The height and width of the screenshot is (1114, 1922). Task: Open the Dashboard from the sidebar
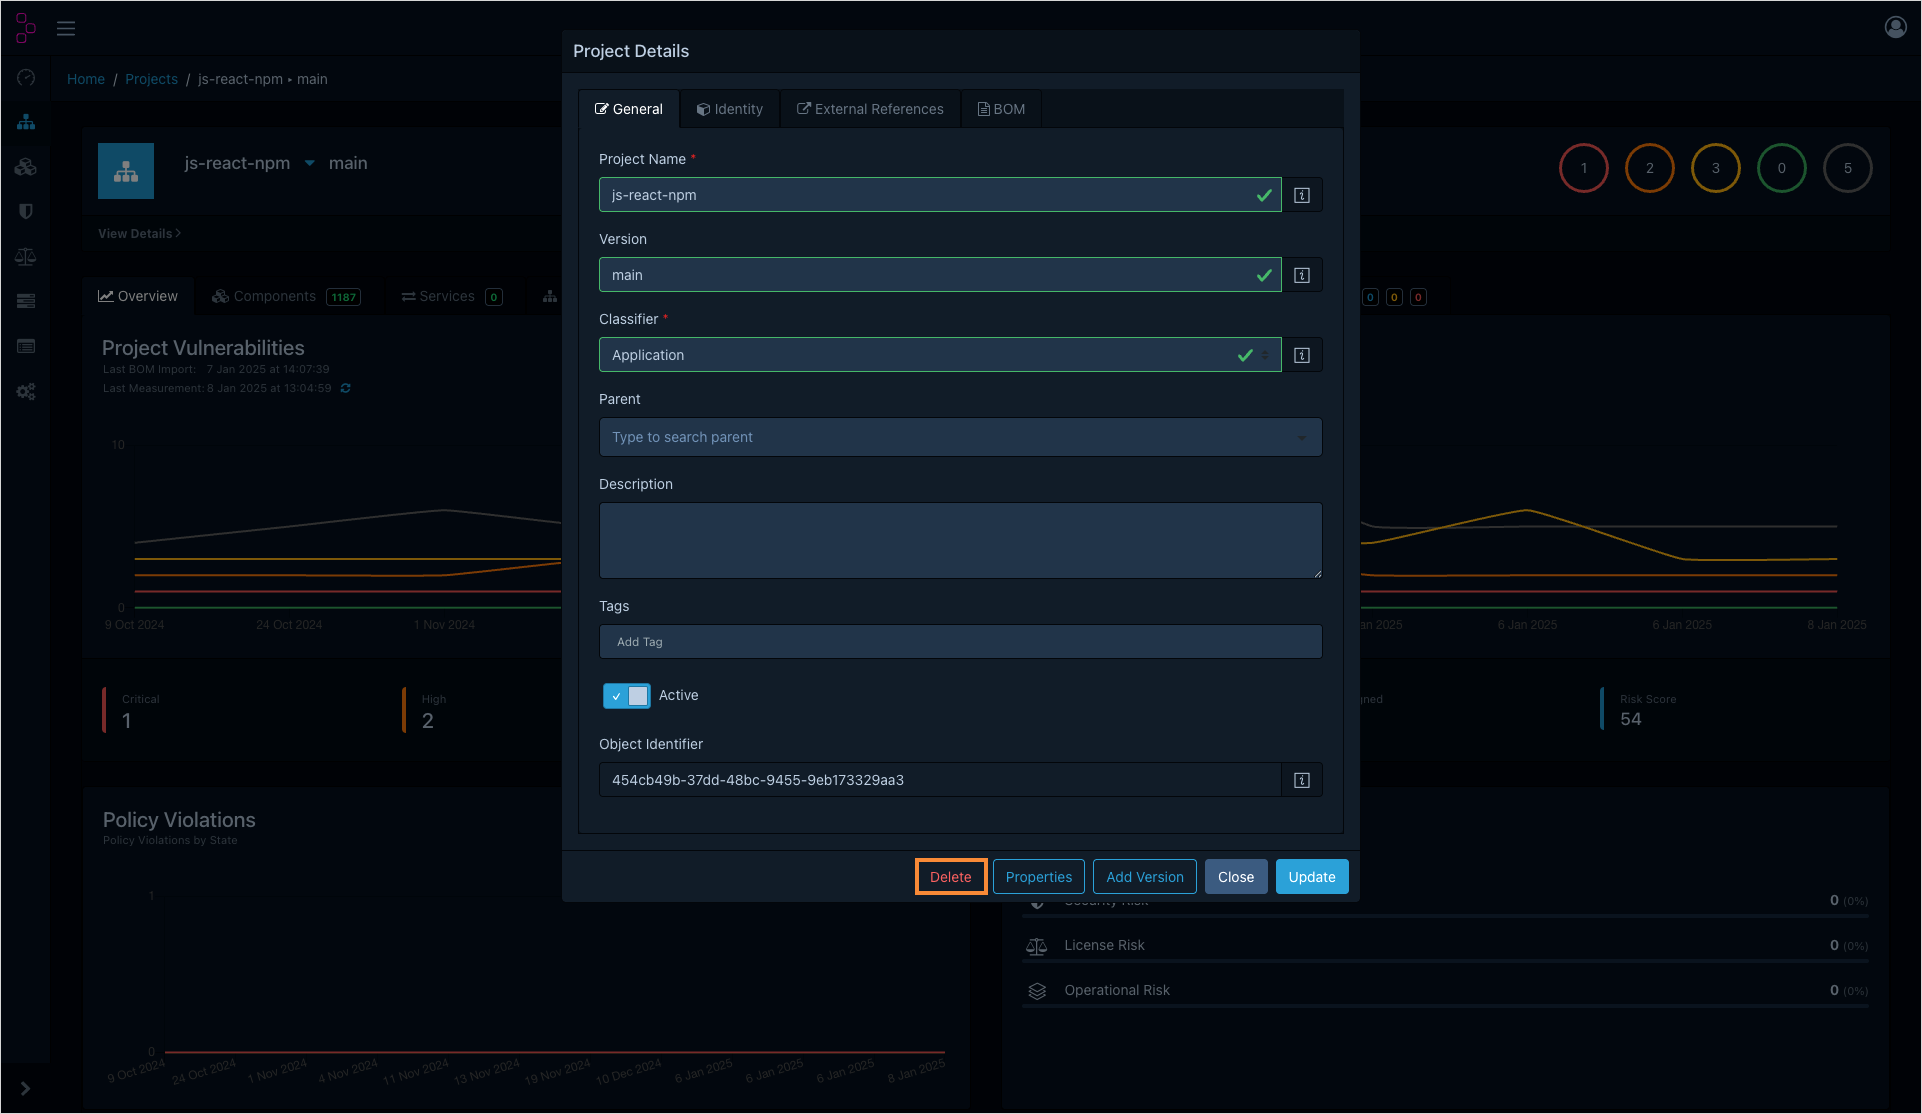[x=25, y=77]
